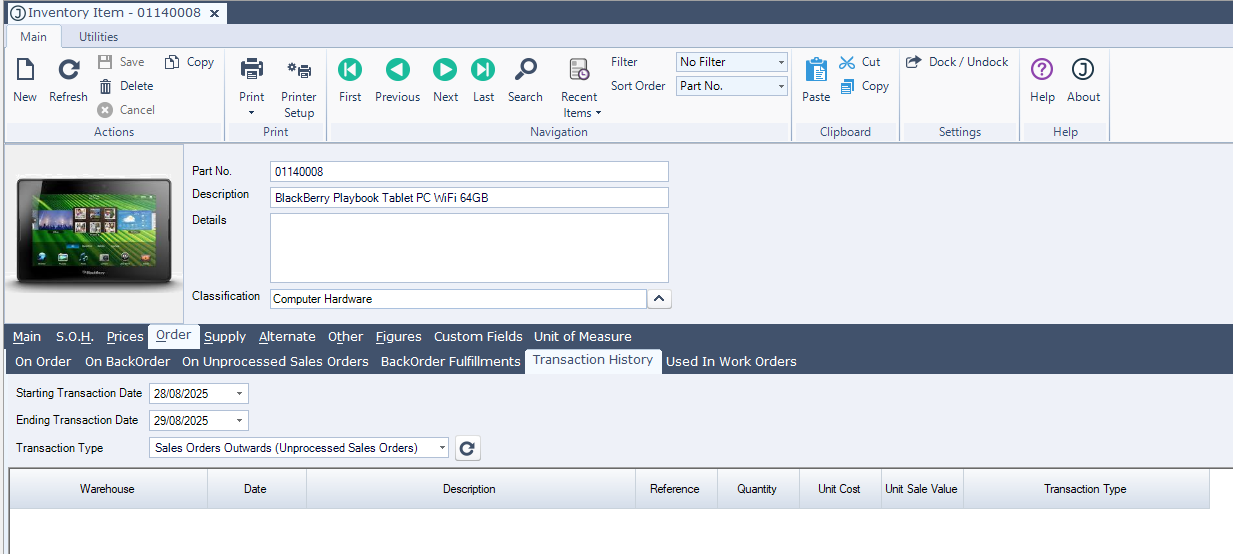Screen dimensions: 1233x554
Task: Open the Sort Order dropdown
Action: (781, 86)
